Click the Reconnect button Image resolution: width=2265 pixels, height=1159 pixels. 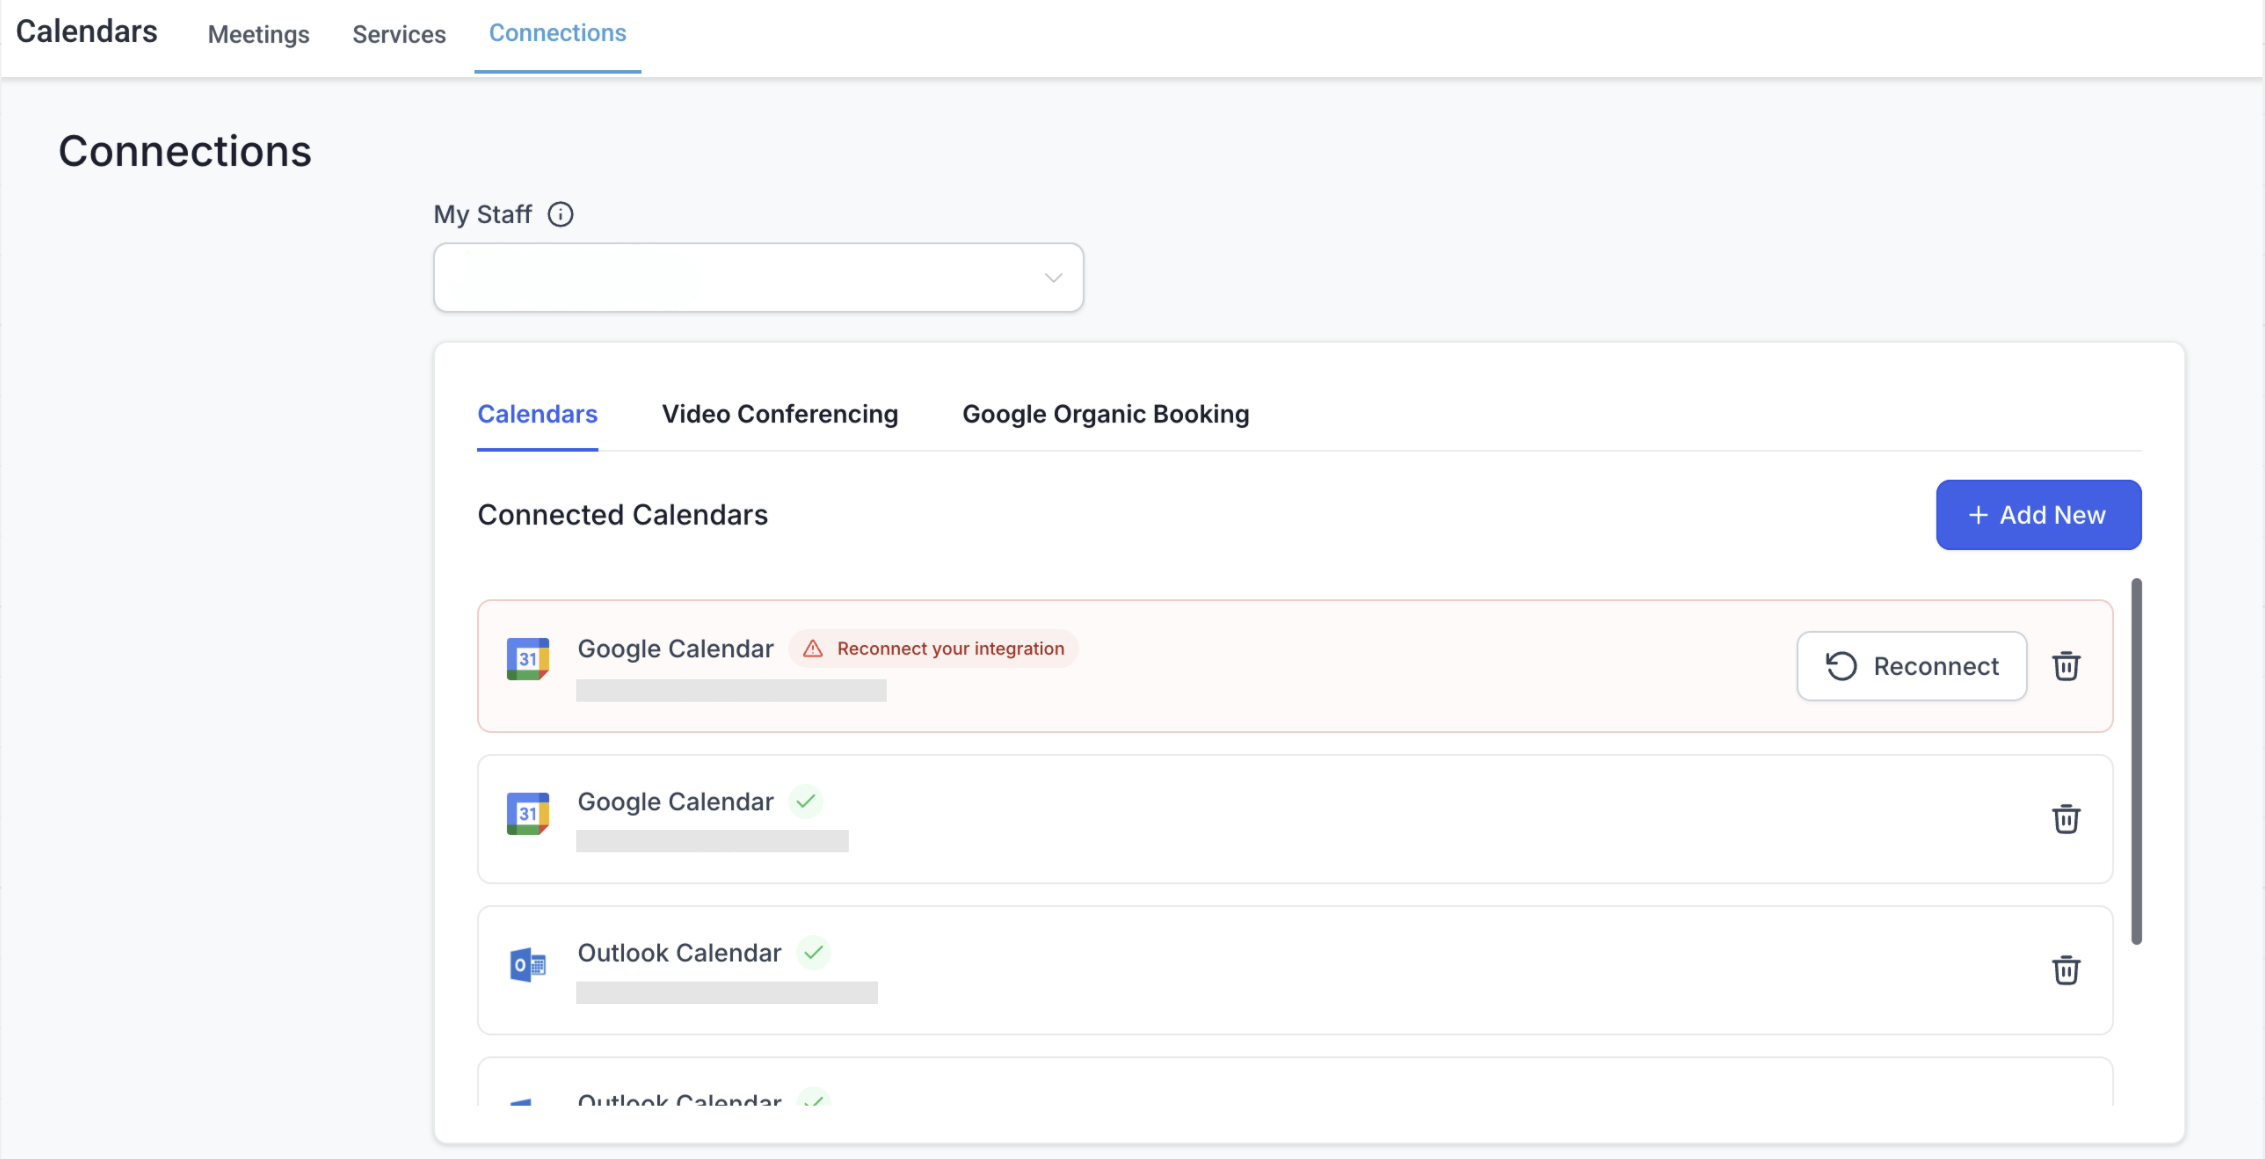click(x=1911, y=666)
